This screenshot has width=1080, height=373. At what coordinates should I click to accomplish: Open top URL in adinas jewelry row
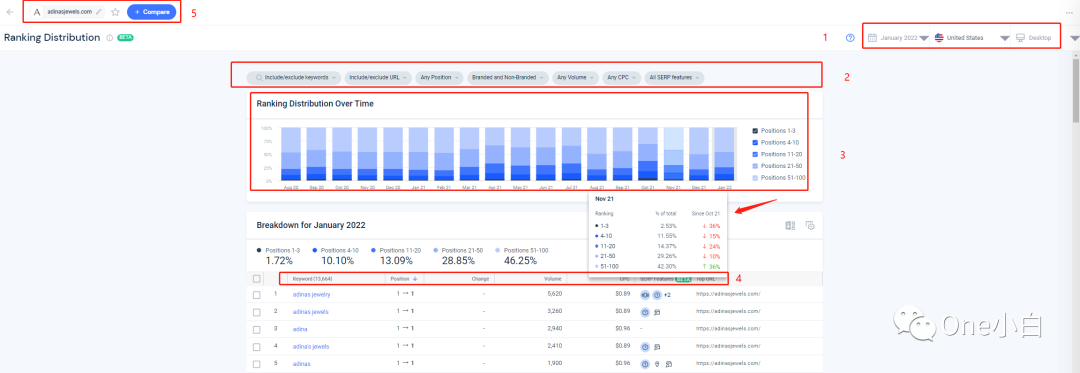click(729, 295)
